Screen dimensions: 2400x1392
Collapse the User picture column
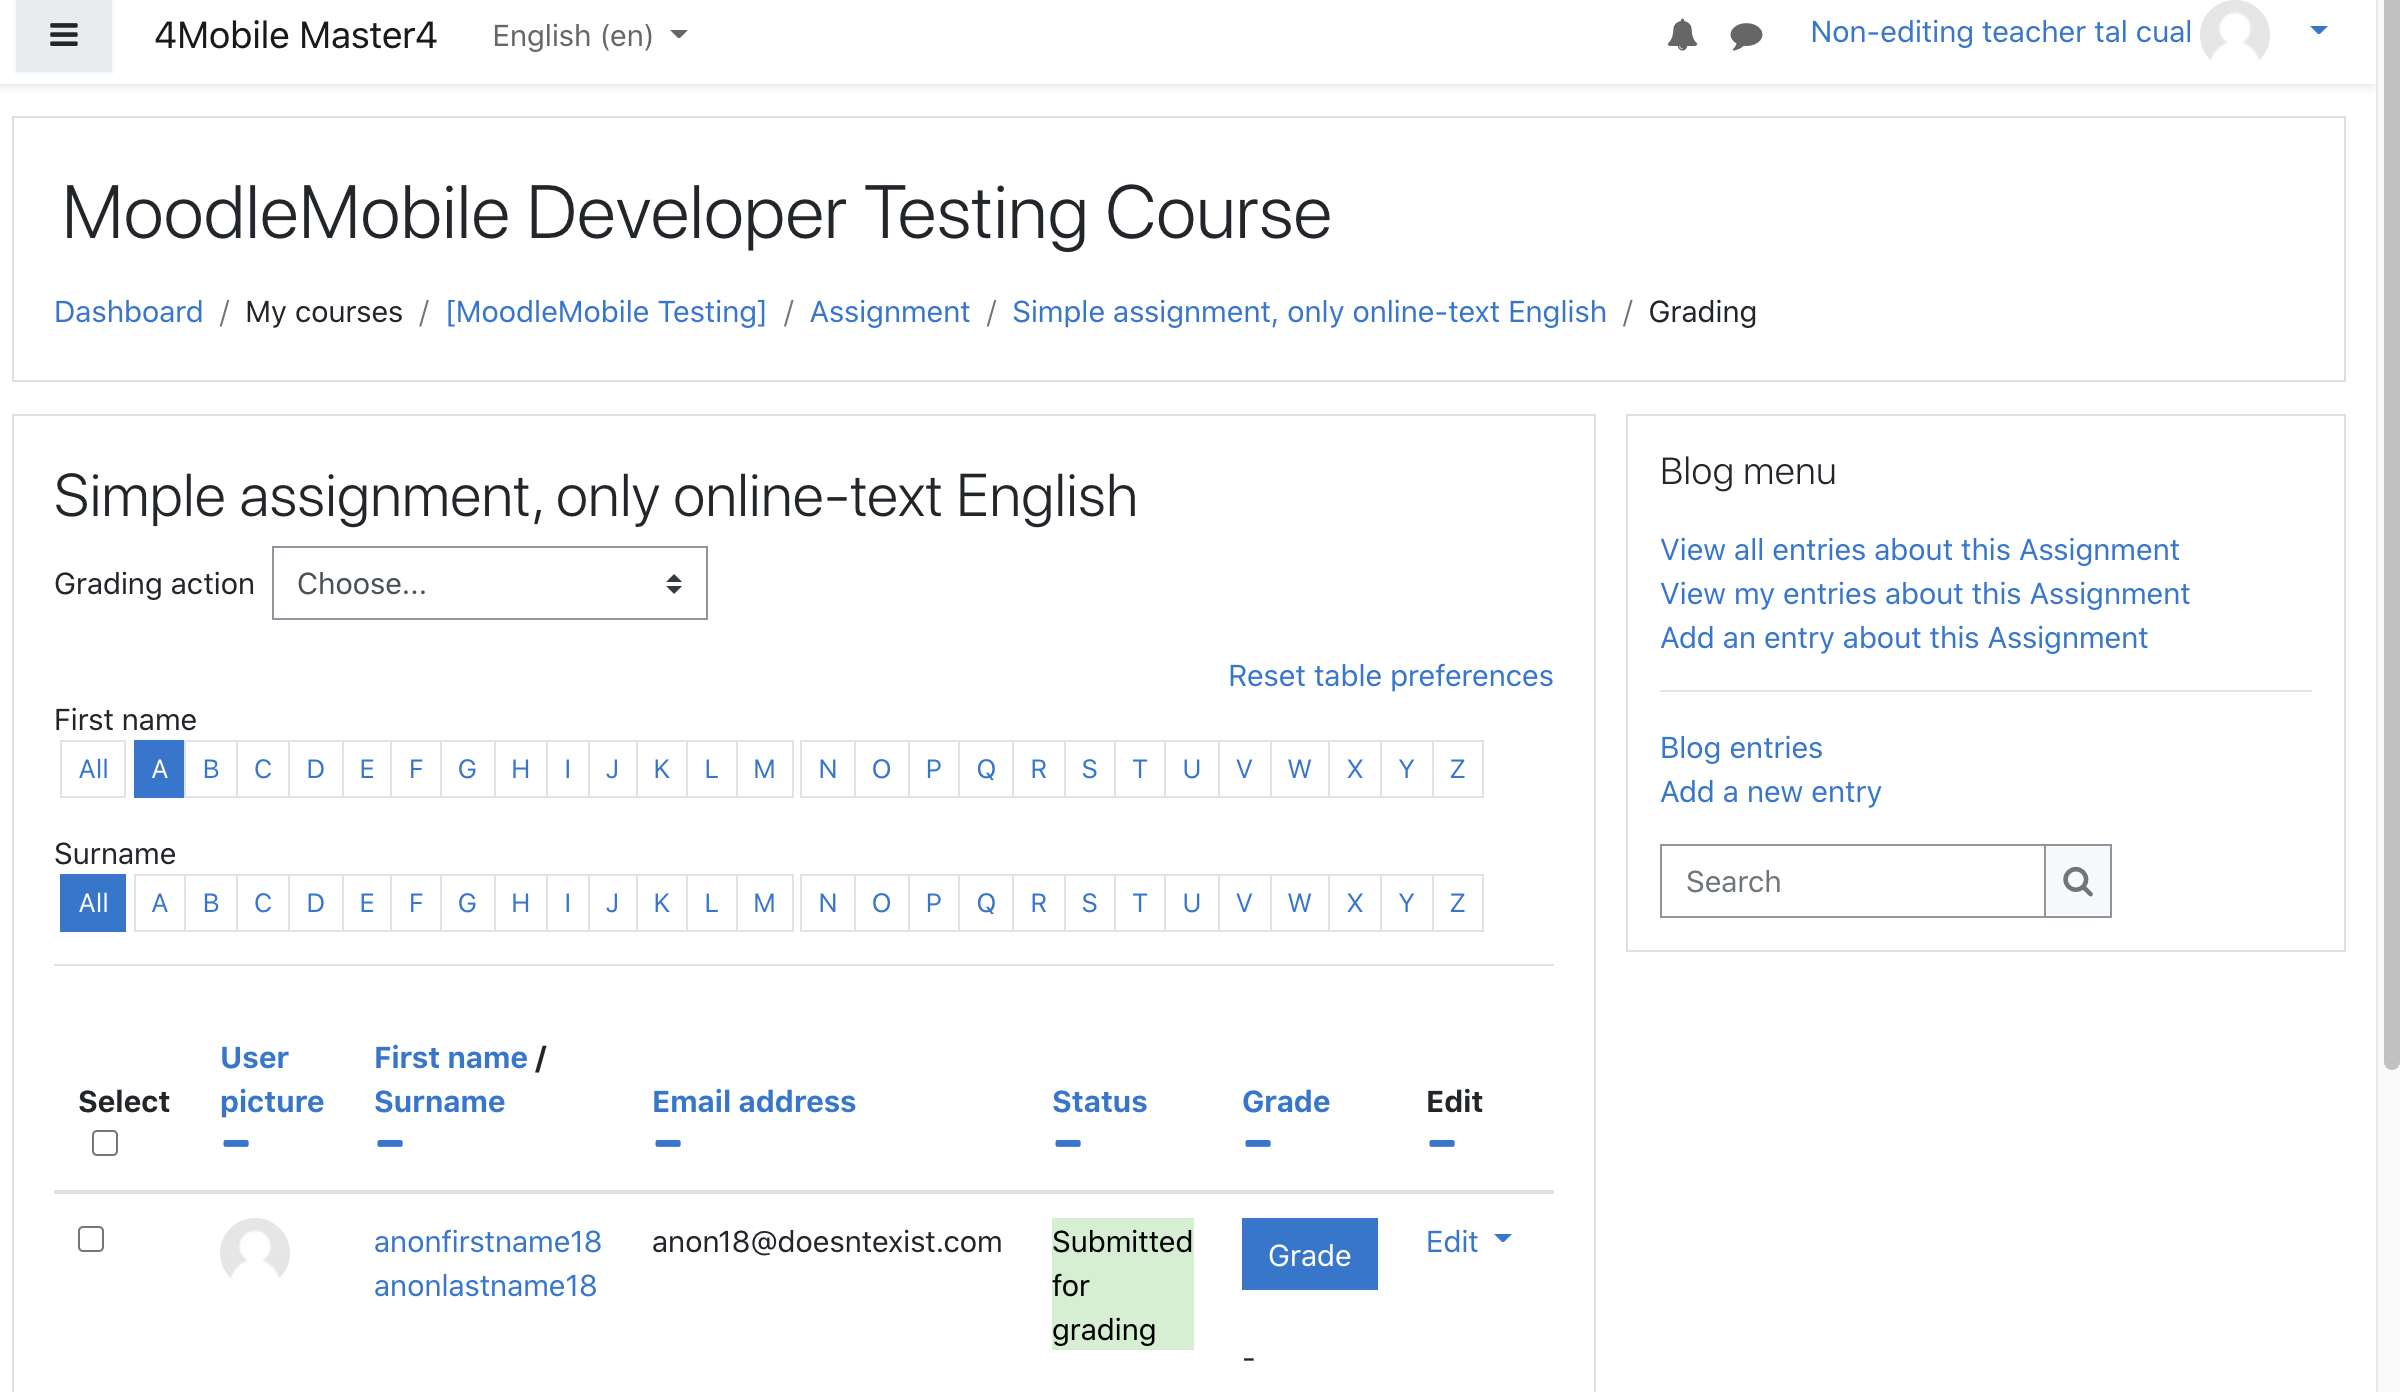click(x=236, y=1143)
